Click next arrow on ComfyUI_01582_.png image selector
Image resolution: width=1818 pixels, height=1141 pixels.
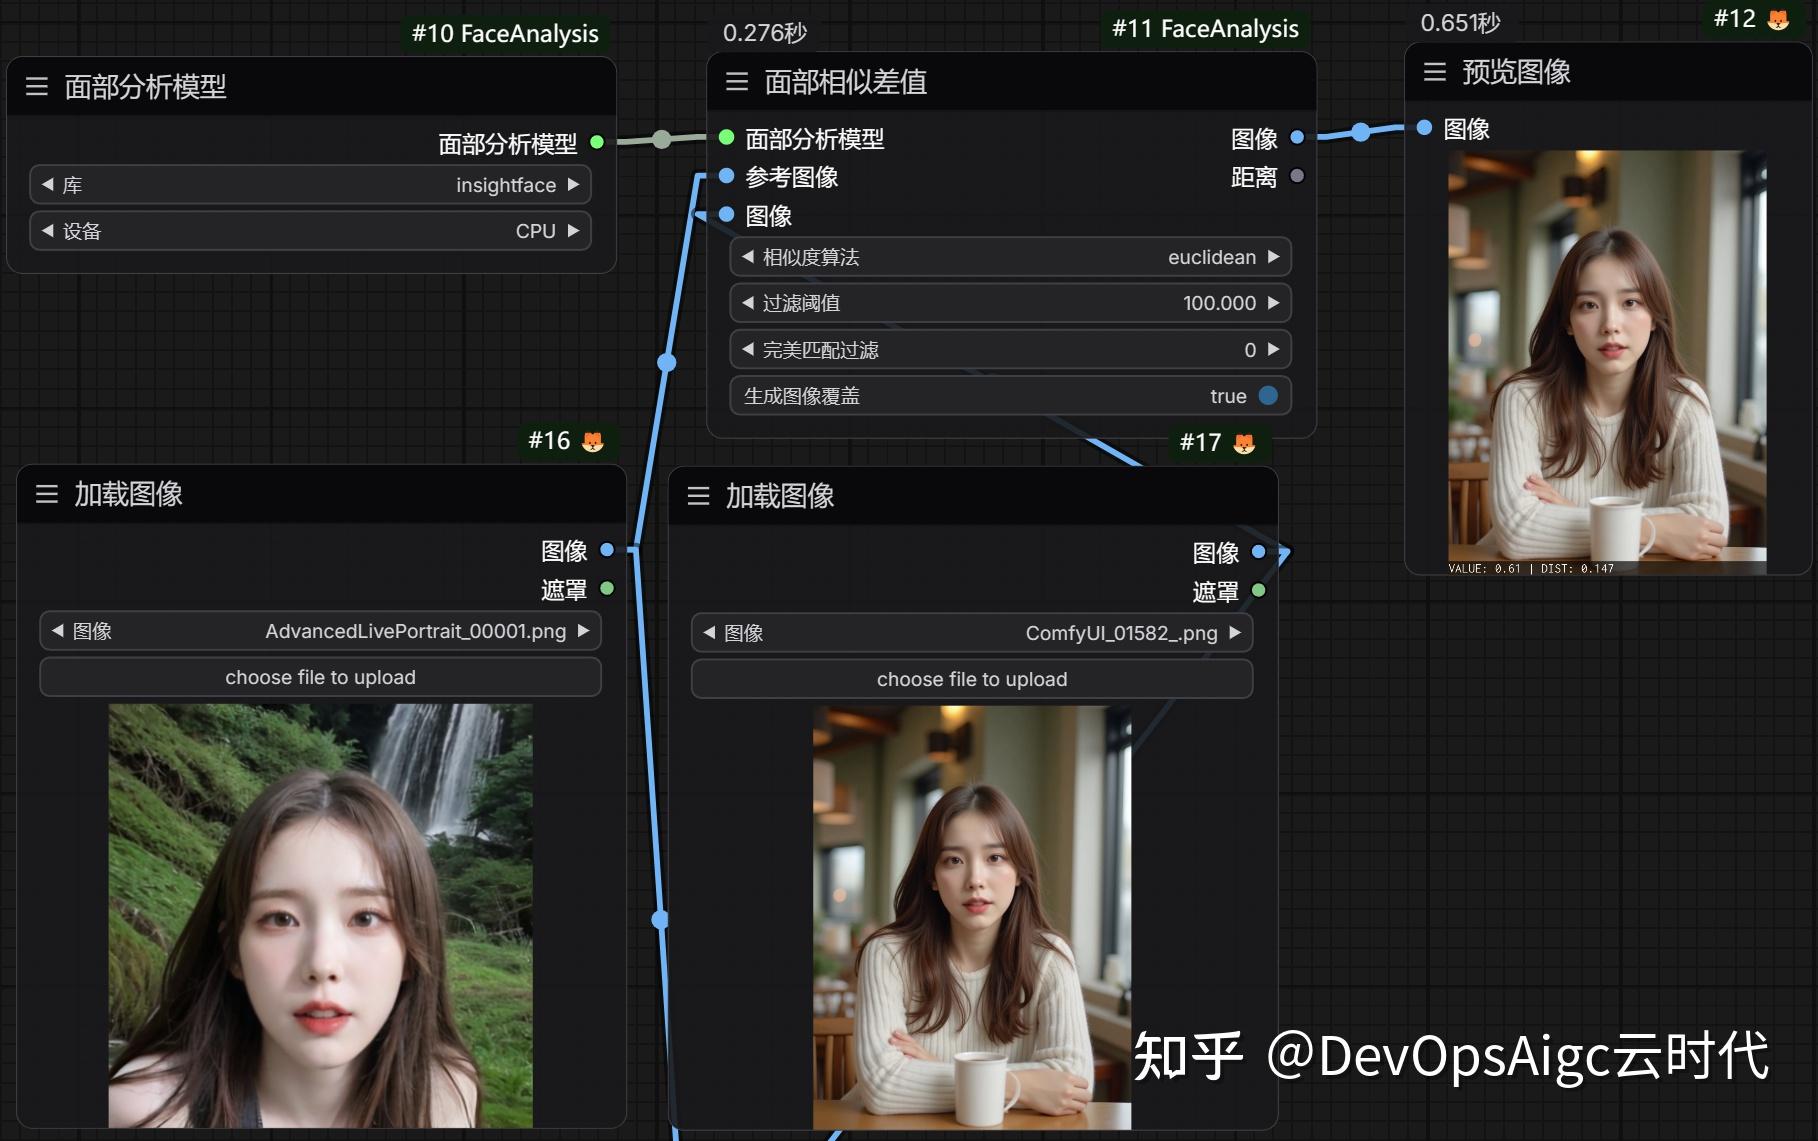click(1237, 633)
